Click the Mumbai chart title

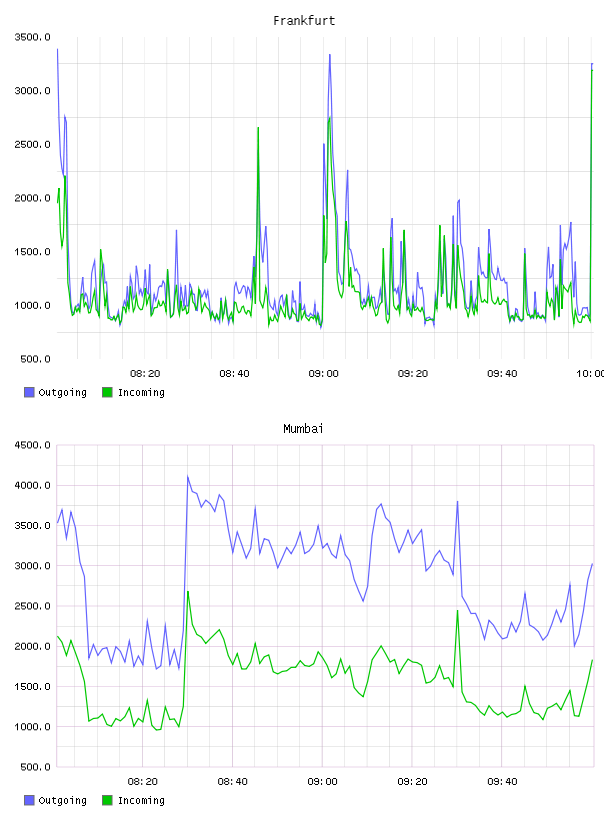click(x=303, y=429)
